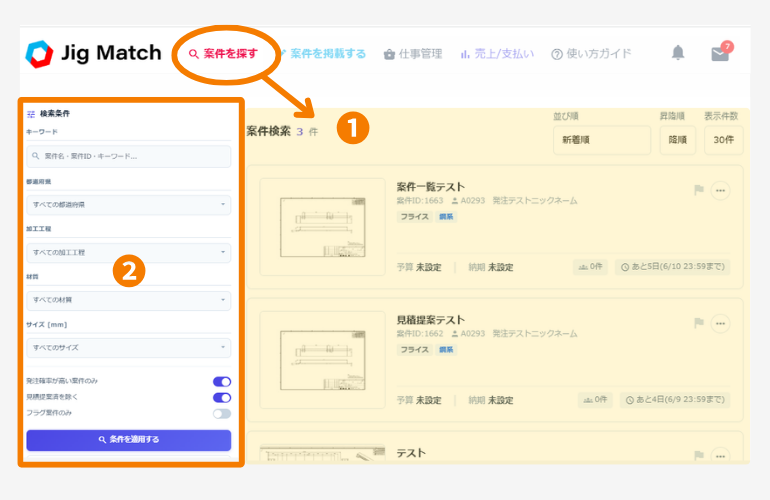Toggle 発注確率が高い案件のみ switch
This screenshot has width=770, height=500.
click(x=222, y=382)
